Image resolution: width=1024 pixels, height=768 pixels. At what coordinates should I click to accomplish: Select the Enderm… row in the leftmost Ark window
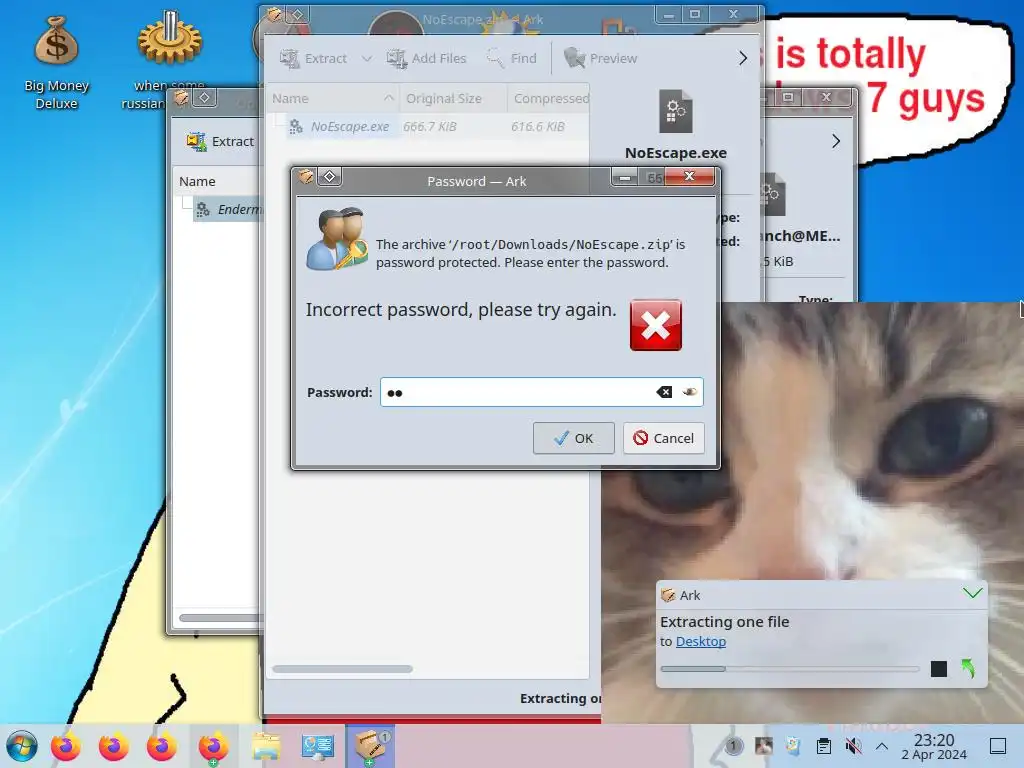(x=227, y=210)
